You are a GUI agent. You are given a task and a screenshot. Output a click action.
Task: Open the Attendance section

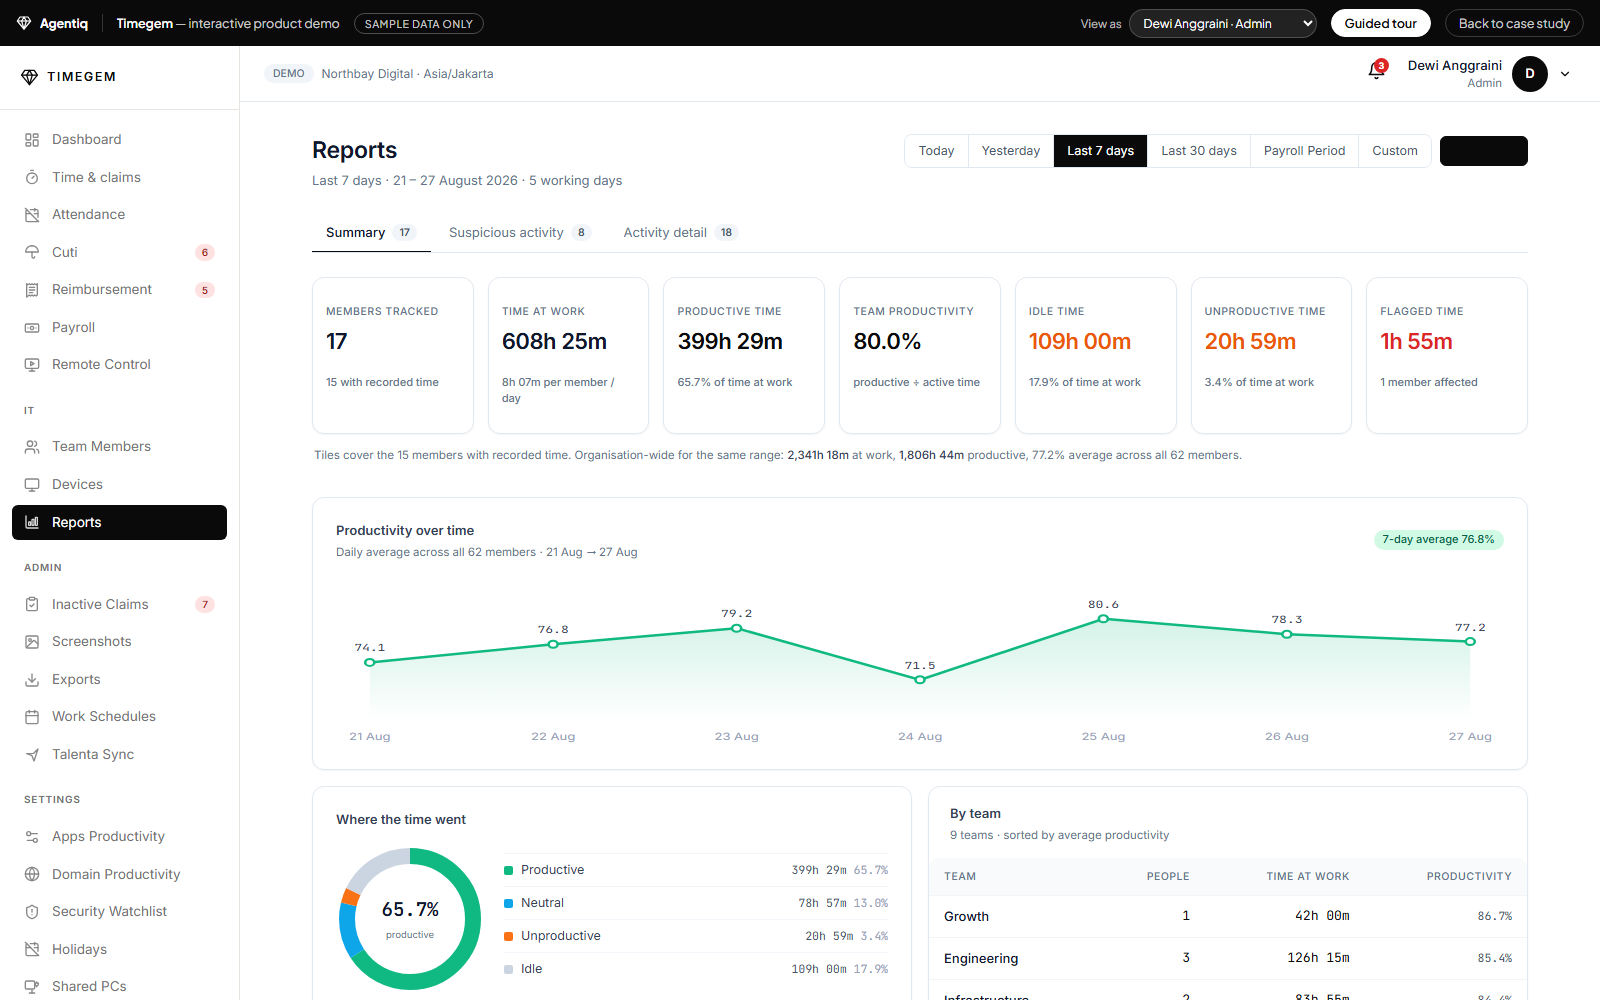point(119,215)
